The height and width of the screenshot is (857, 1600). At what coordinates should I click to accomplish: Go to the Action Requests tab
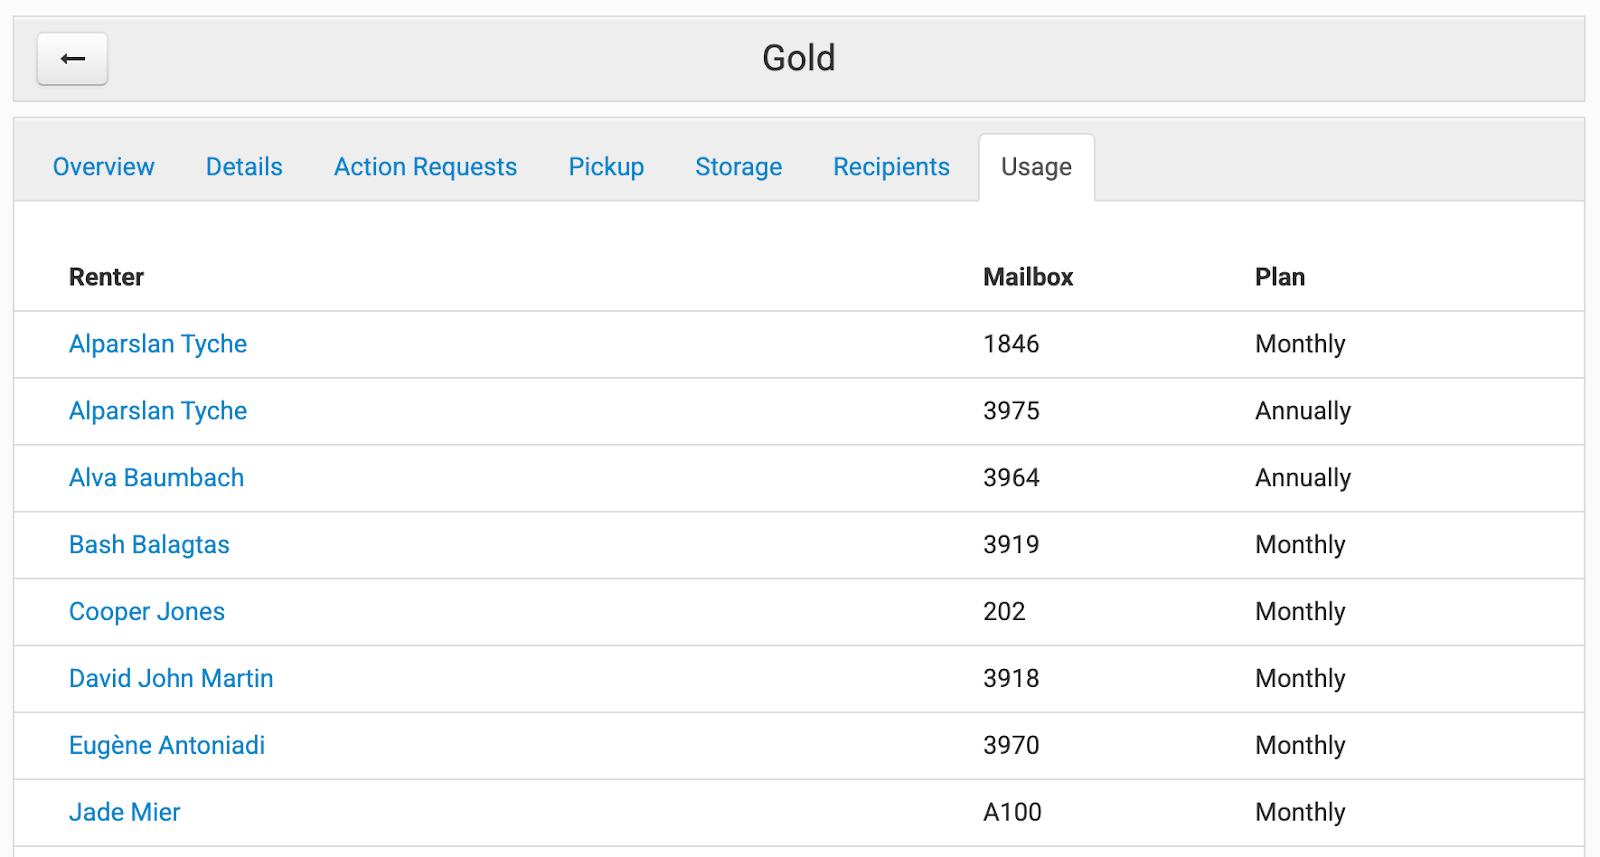[425, 167]
